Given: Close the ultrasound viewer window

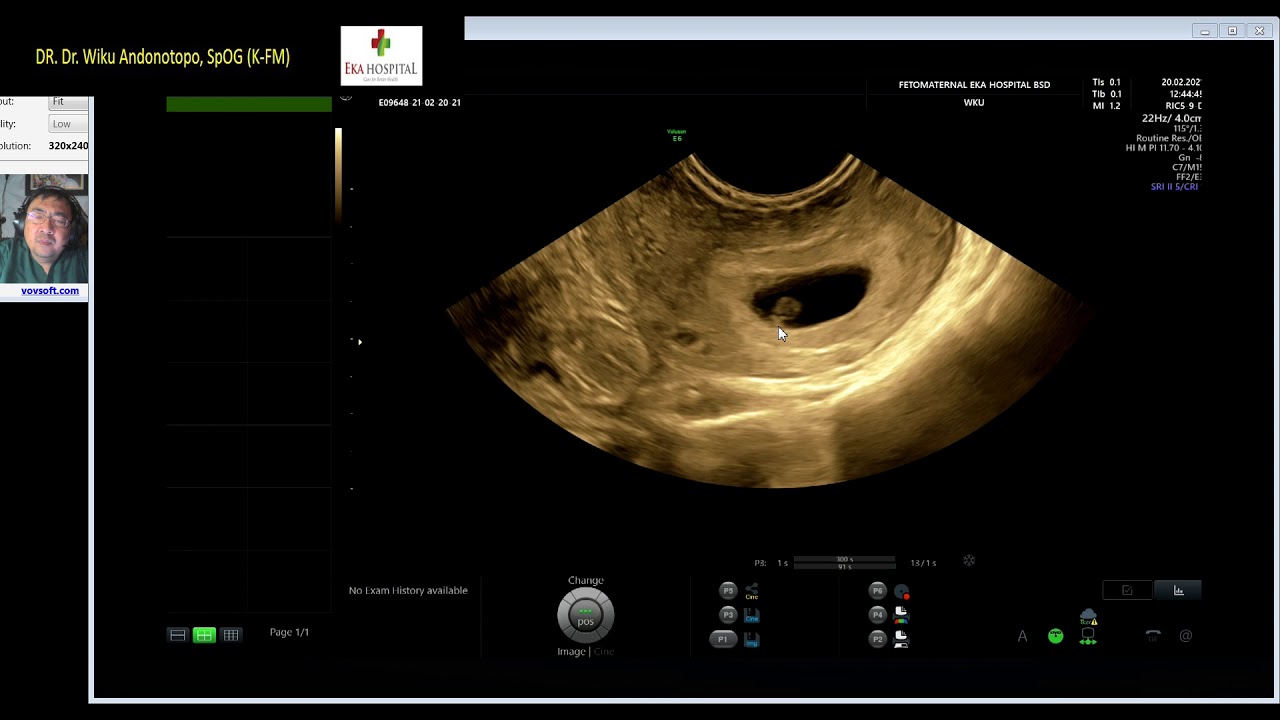Looking at the screenshot, I should point(1259,31).
